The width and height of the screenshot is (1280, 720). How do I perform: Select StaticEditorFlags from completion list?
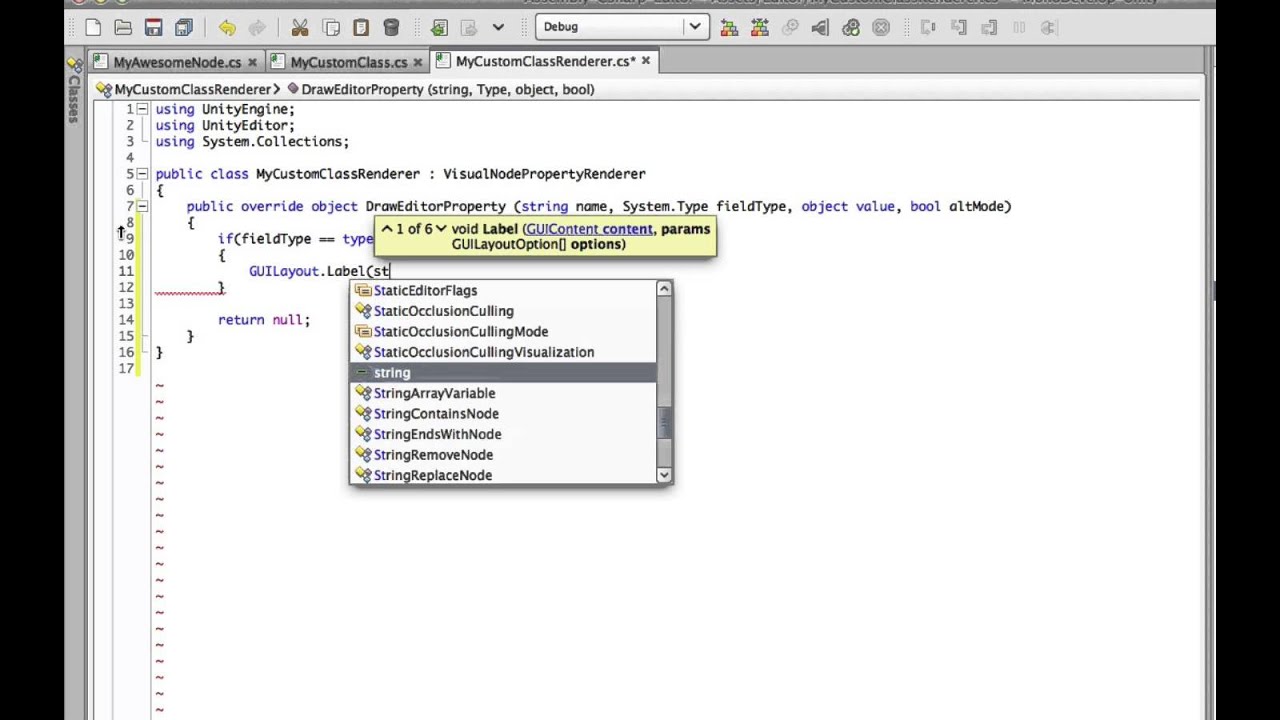point(503,290)
